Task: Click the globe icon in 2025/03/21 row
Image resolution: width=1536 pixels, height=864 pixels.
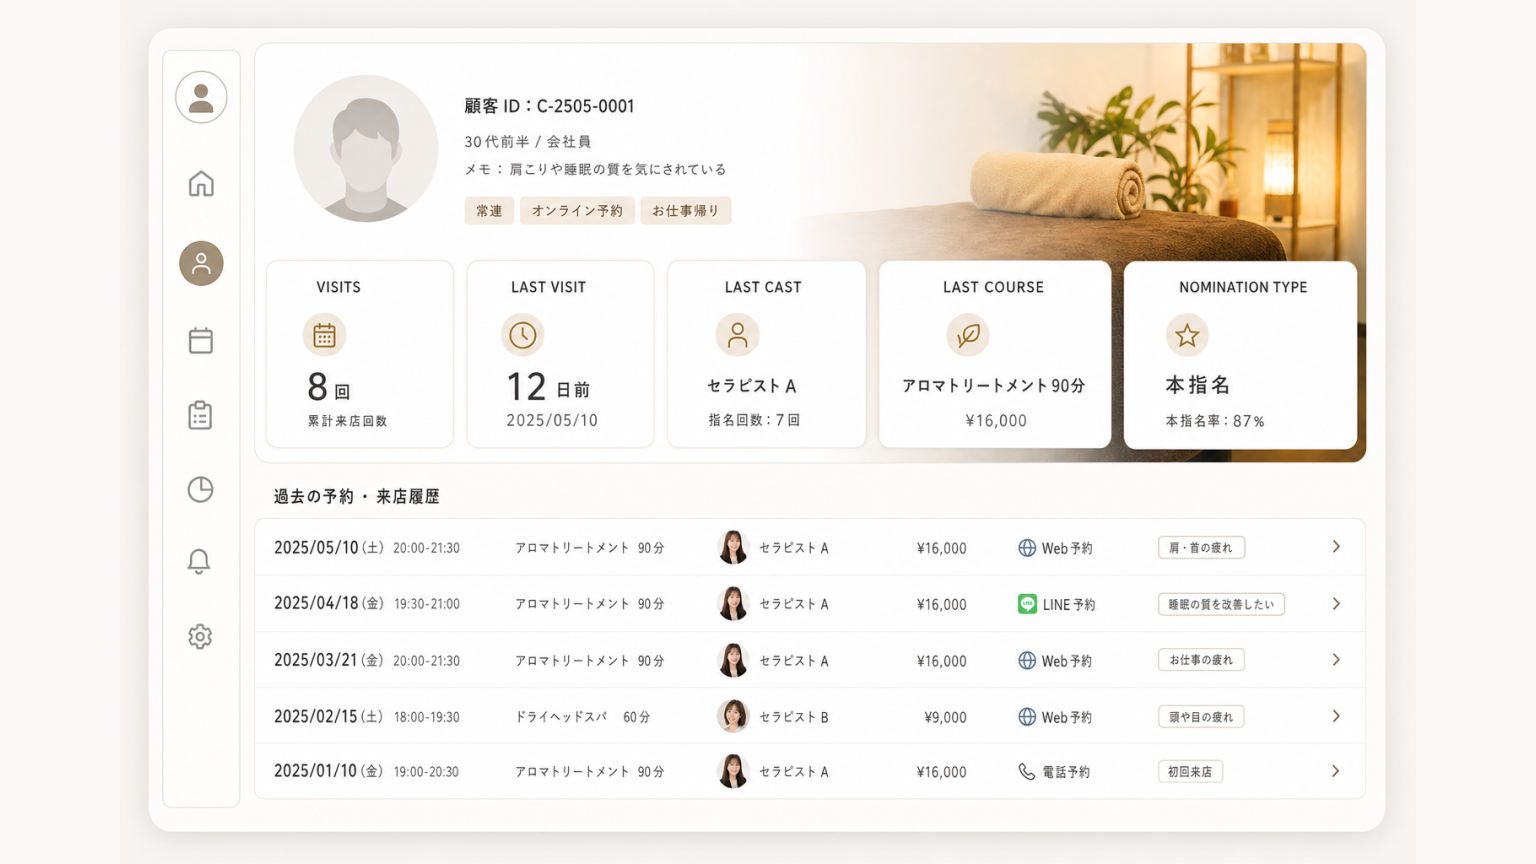Action: click(1027, 660)
